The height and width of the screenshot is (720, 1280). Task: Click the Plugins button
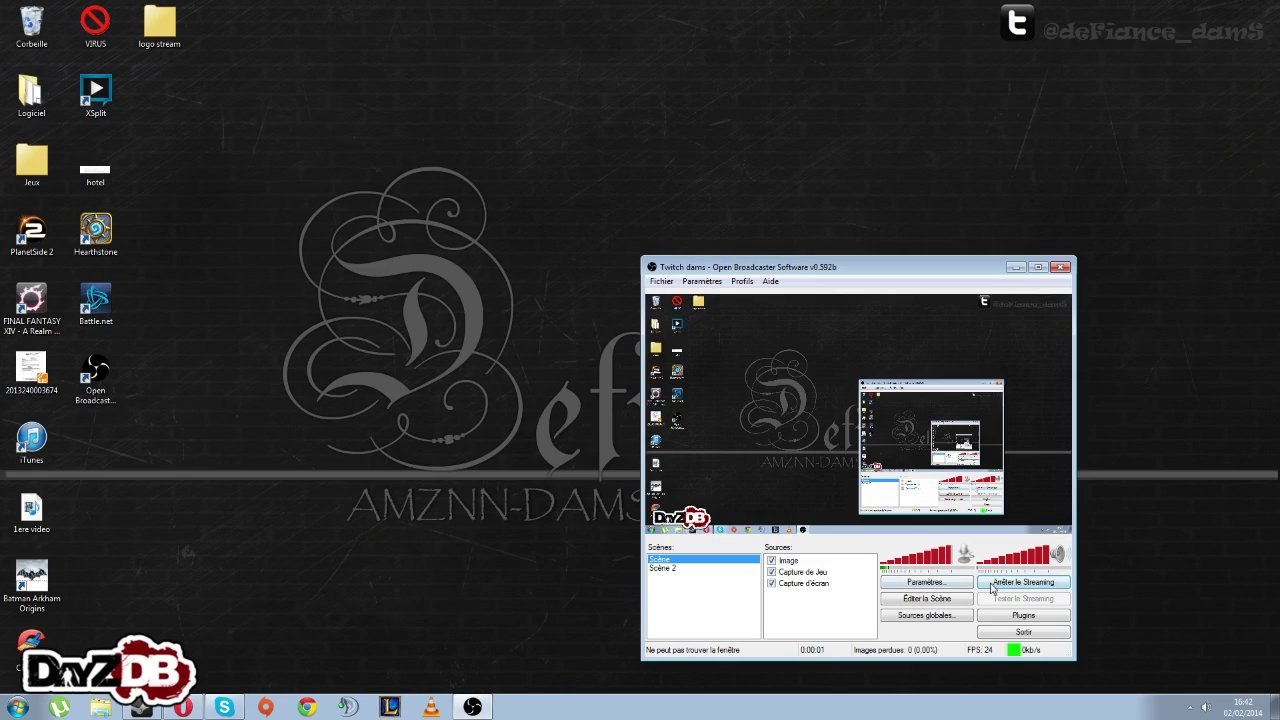[x=1023, y=616]
